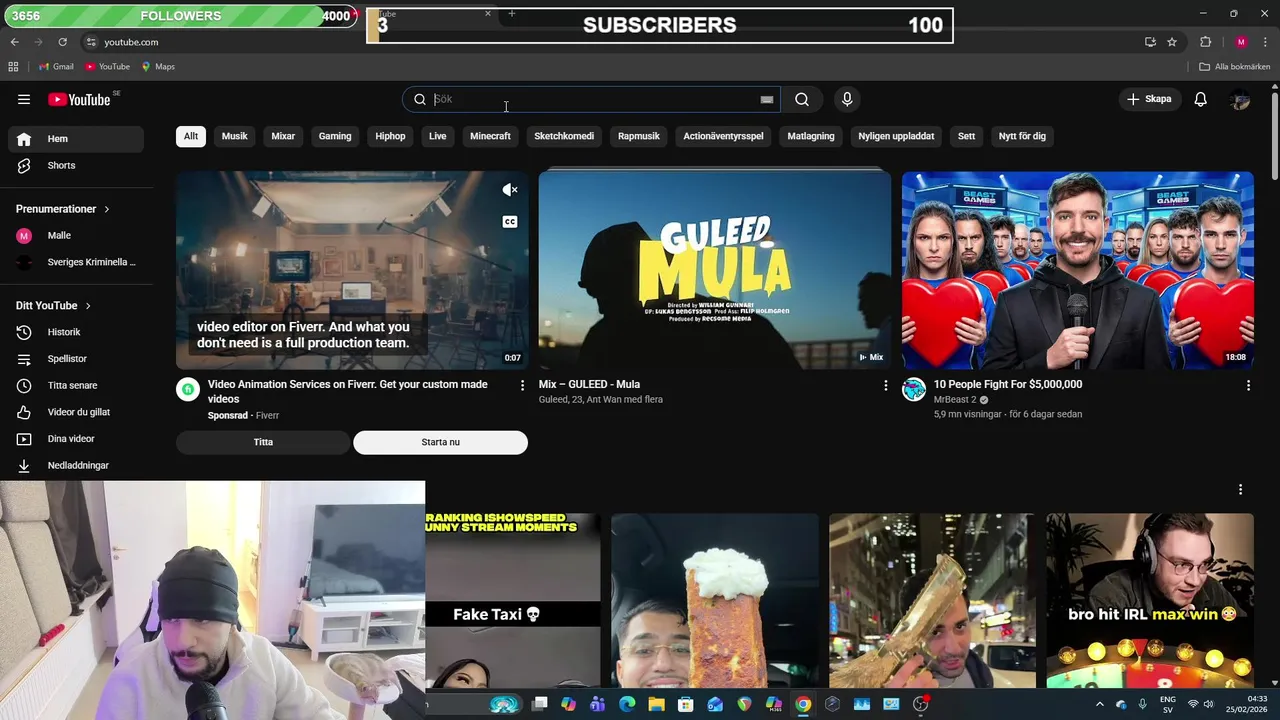Screen dimensions: 1280x720
Task: Open the Maps bookmark
Action: coord(158,67)
